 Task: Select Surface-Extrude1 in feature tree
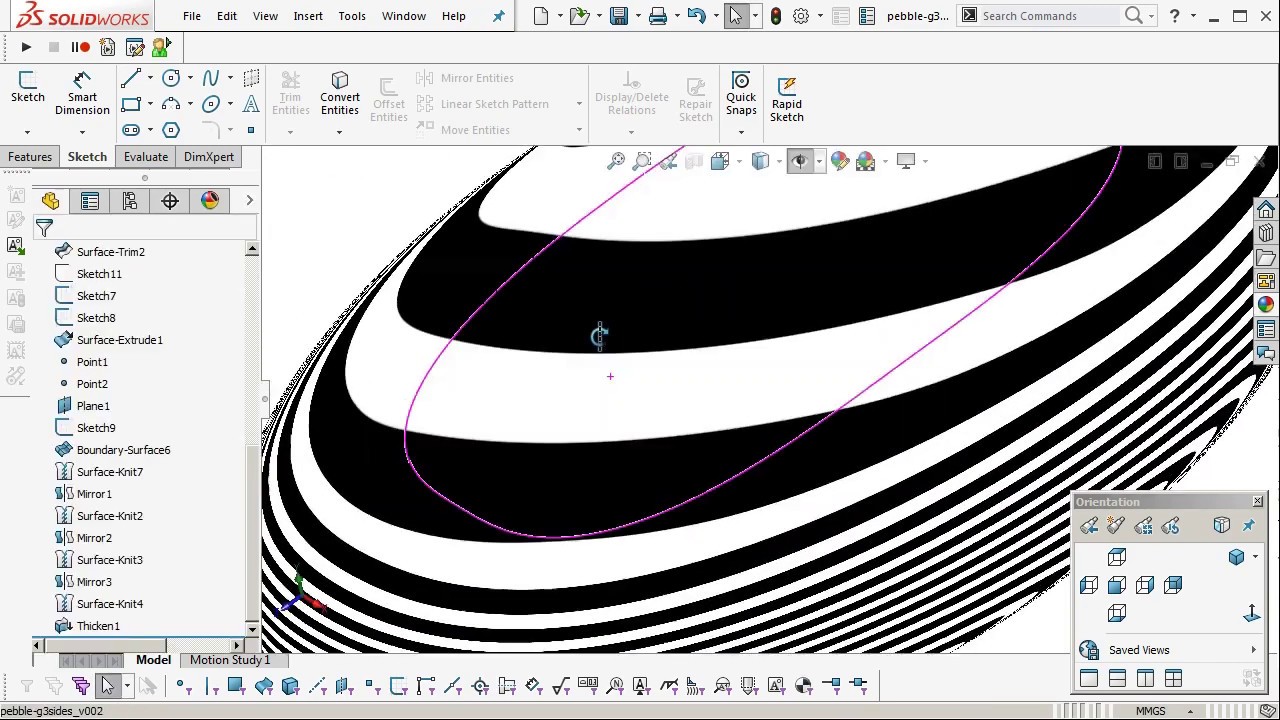tap(119, 340)
